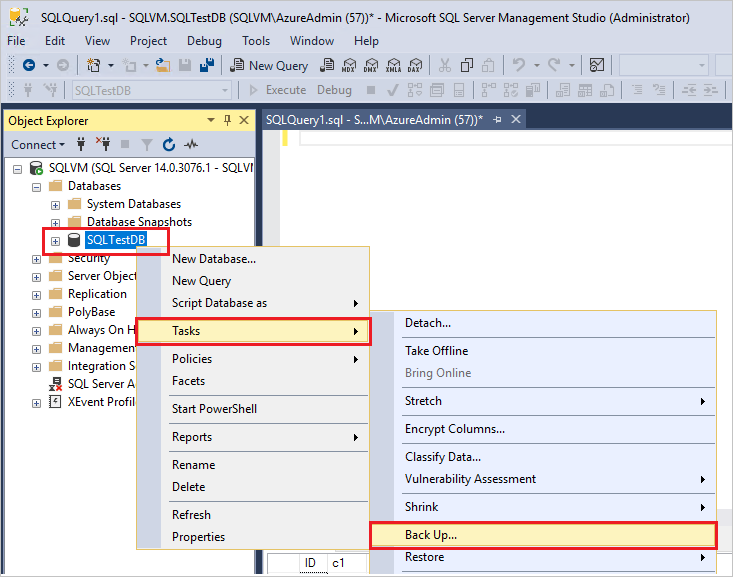Click the Connect dropdown in Object Explorer
This screenshot has height=577, width=733.
[x=38, y=145]
